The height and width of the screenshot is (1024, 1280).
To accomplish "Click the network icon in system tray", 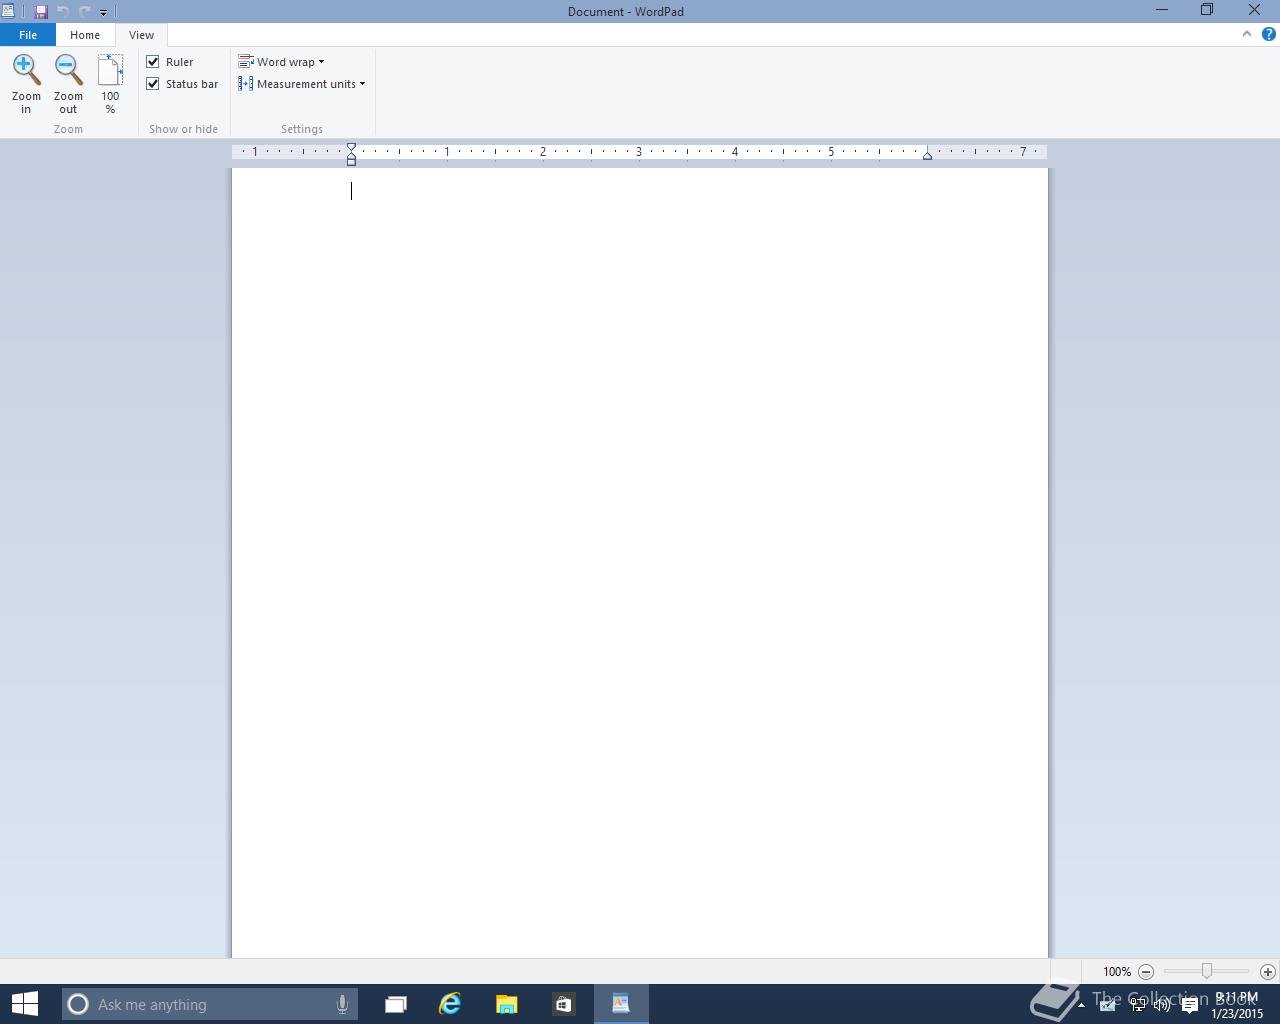I will [1138, 1005].
